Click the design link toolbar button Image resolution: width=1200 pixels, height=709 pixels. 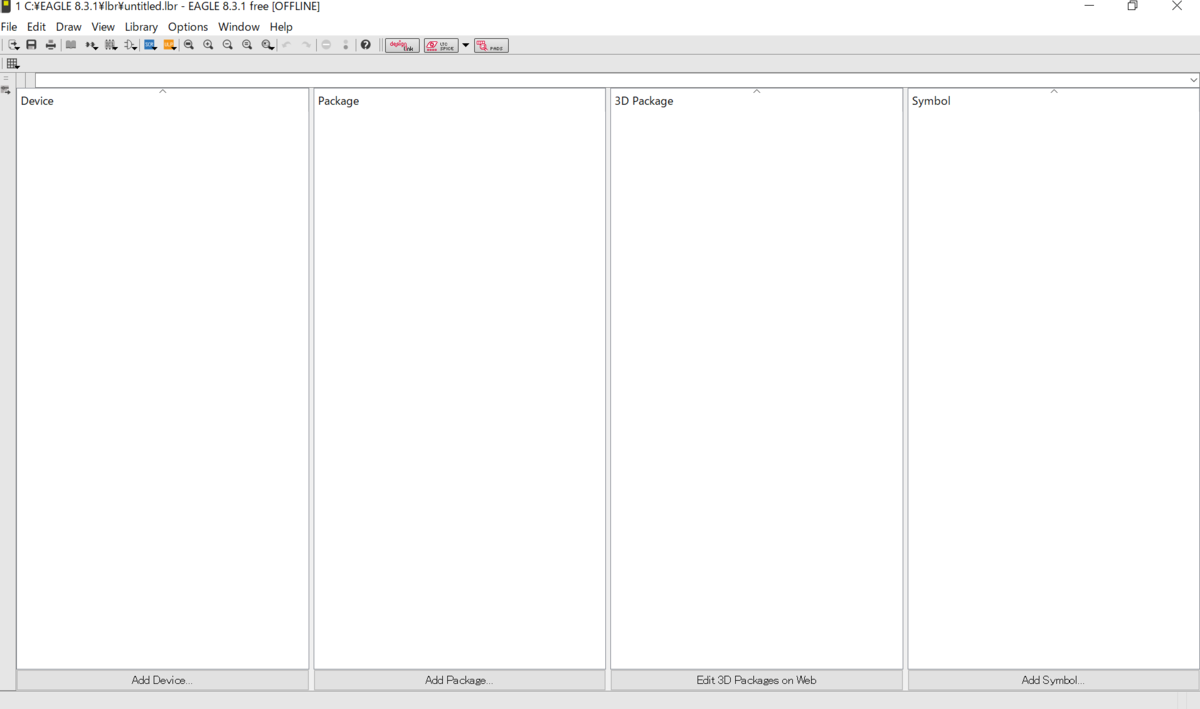pos(402,45)
